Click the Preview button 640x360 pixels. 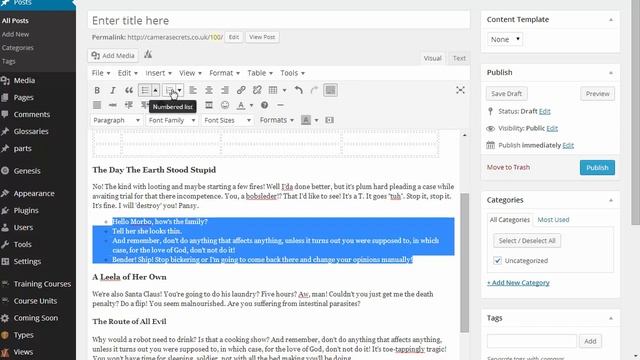[597, 94]
